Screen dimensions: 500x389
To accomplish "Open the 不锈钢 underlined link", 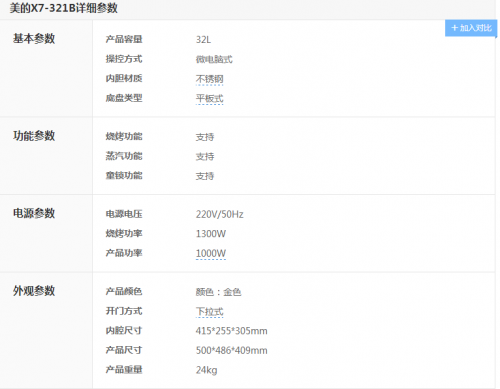I will click(209, 79).
